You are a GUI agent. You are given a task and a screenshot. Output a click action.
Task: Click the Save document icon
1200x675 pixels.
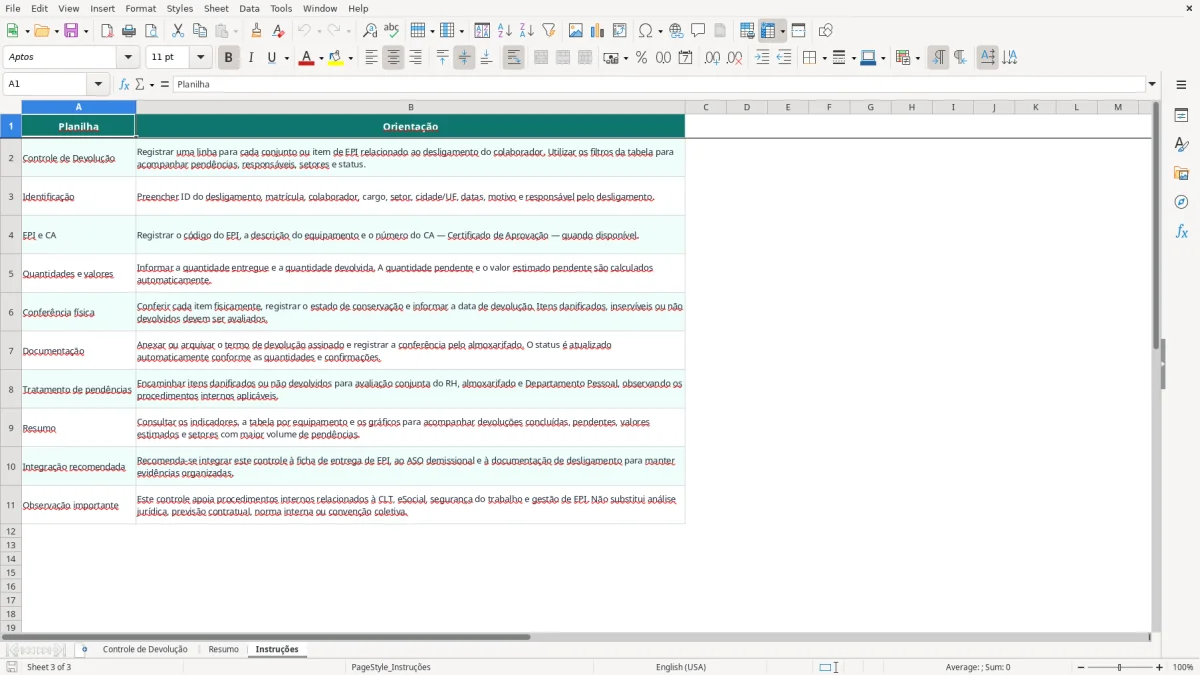coord(71,31)
